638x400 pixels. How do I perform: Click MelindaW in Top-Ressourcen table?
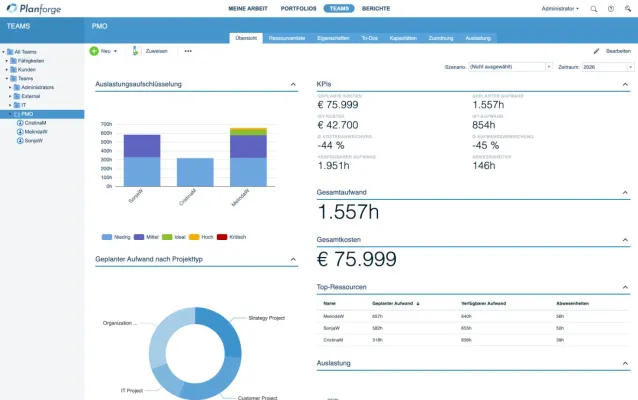(x=334, y=316)
